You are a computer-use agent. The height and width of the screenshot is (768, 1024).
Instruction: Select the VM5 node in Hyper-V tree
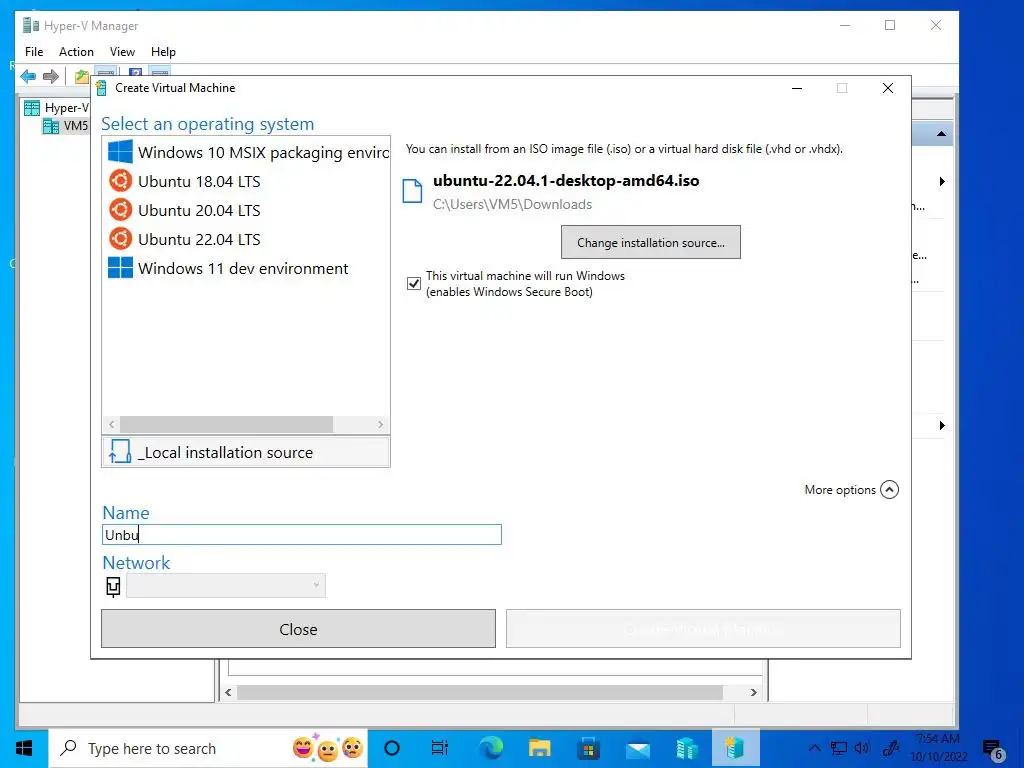(x=66, y=125)
